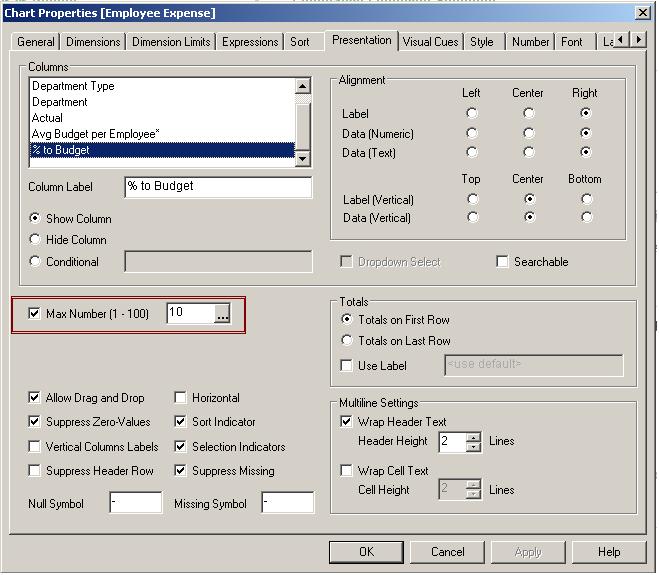
Task: Click the Columns list scroll-up arrow
Action: pyautogui.click(x=303, y=86)
